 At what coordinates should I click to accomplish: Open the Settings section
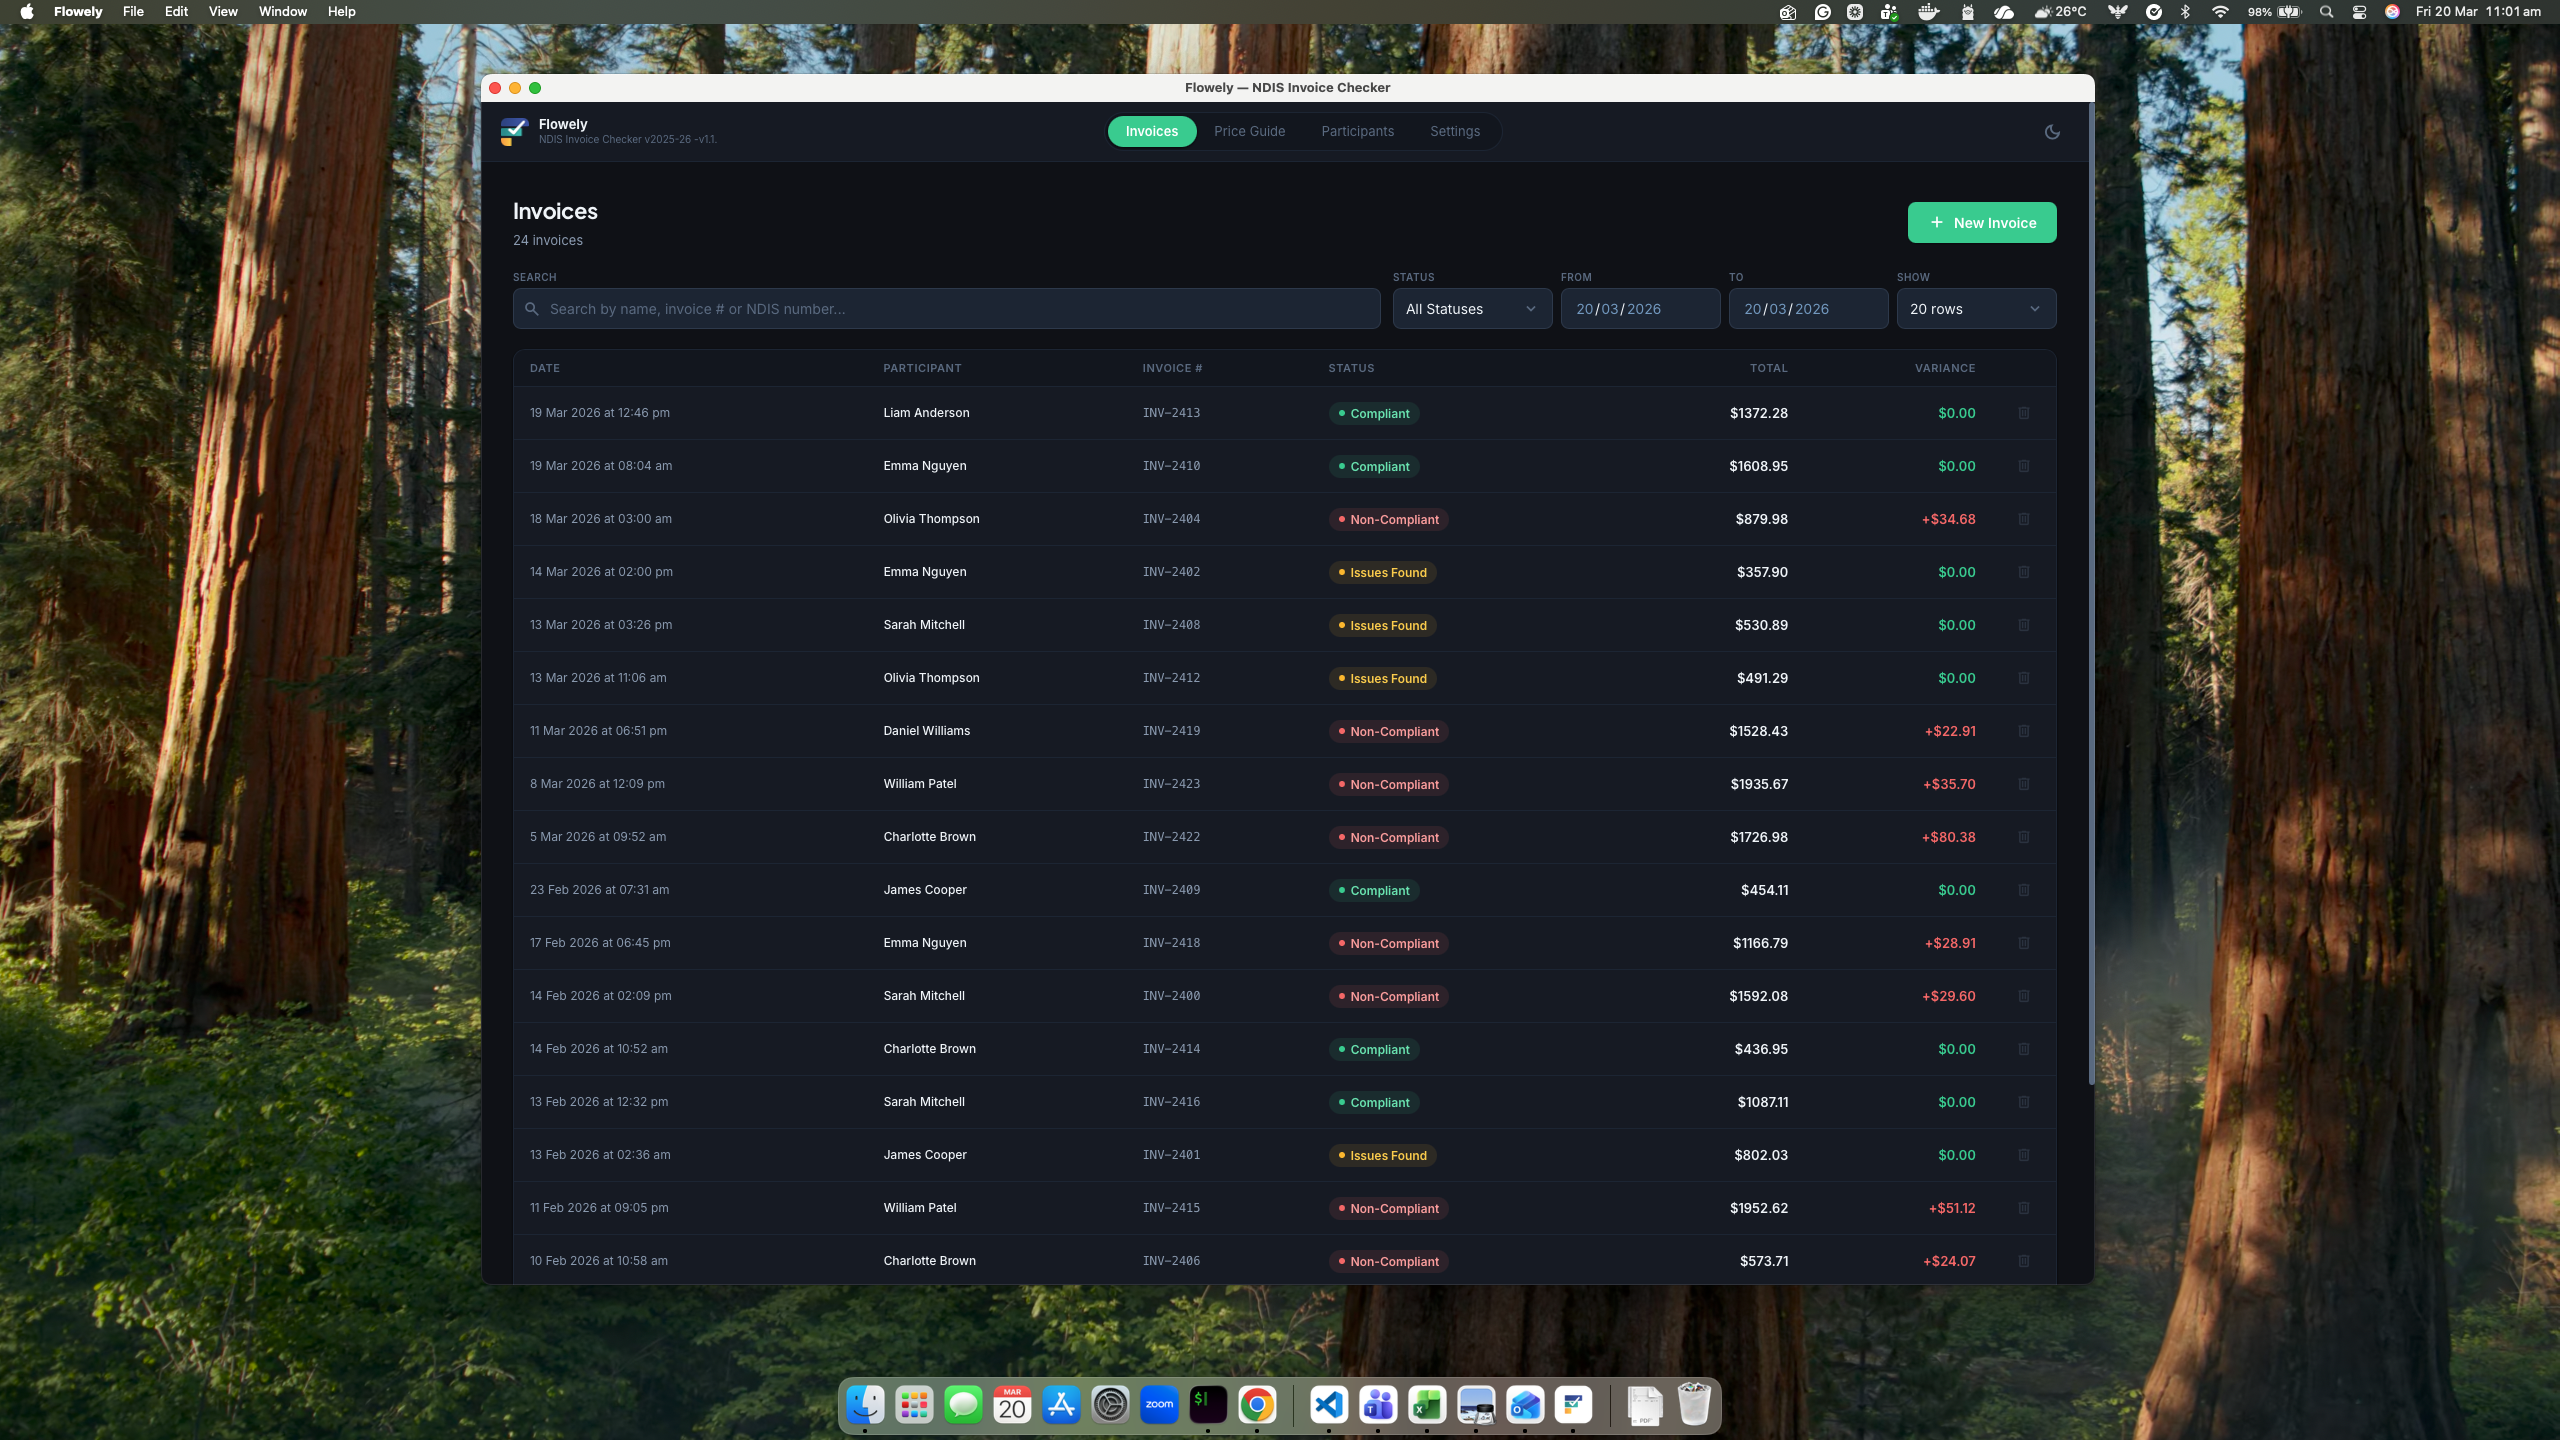[1454, 131]
